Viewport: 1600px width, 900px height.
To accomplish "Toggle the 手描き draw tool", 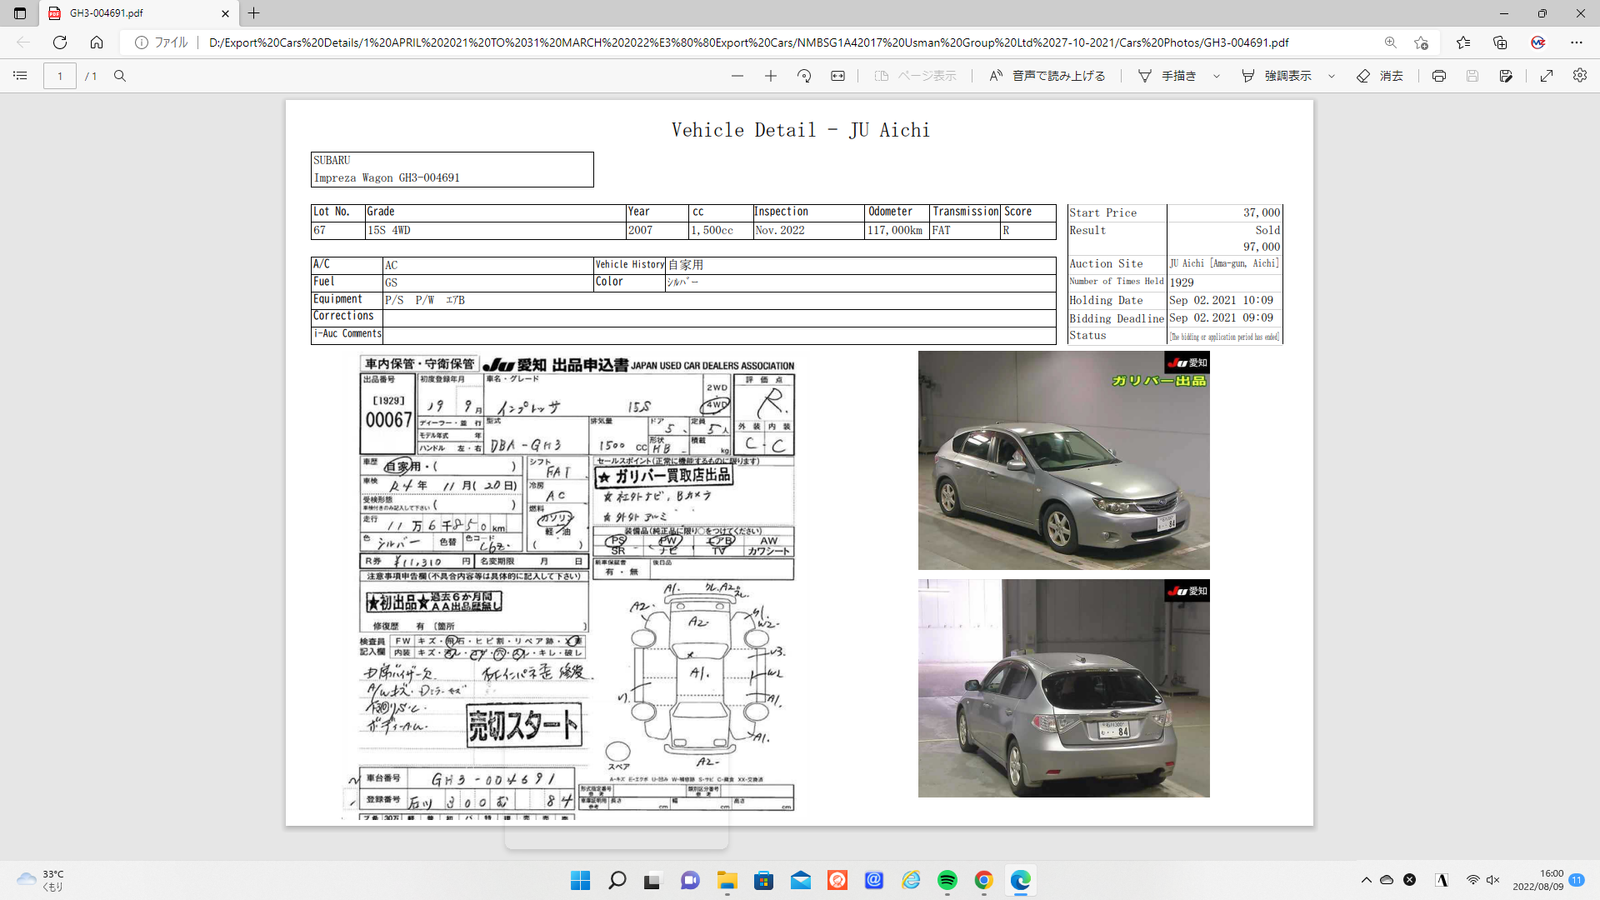I will click(1167, 76).
